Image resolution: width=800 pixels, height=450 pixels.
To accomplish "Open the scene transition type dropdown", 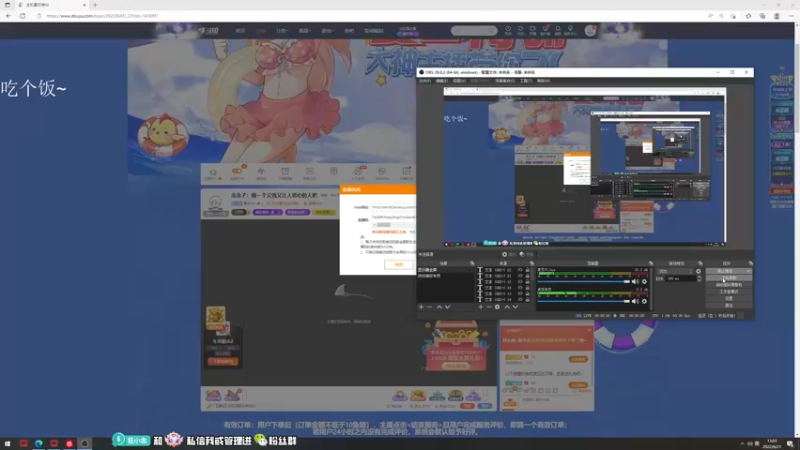I will (x=675, y=271).
